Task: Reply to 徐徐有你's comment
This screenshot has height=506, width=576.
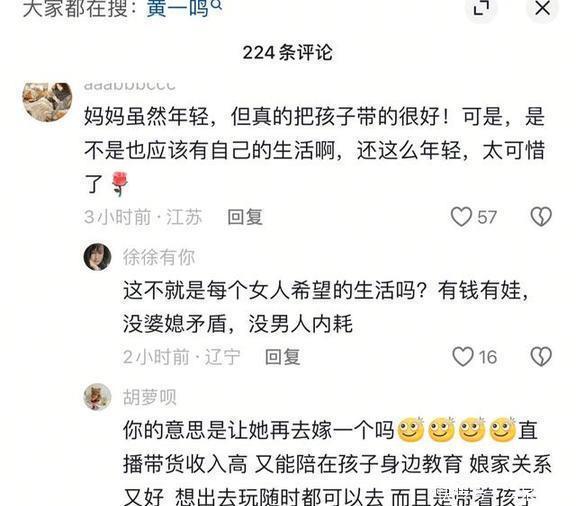Action: click(x=282, y=357)
